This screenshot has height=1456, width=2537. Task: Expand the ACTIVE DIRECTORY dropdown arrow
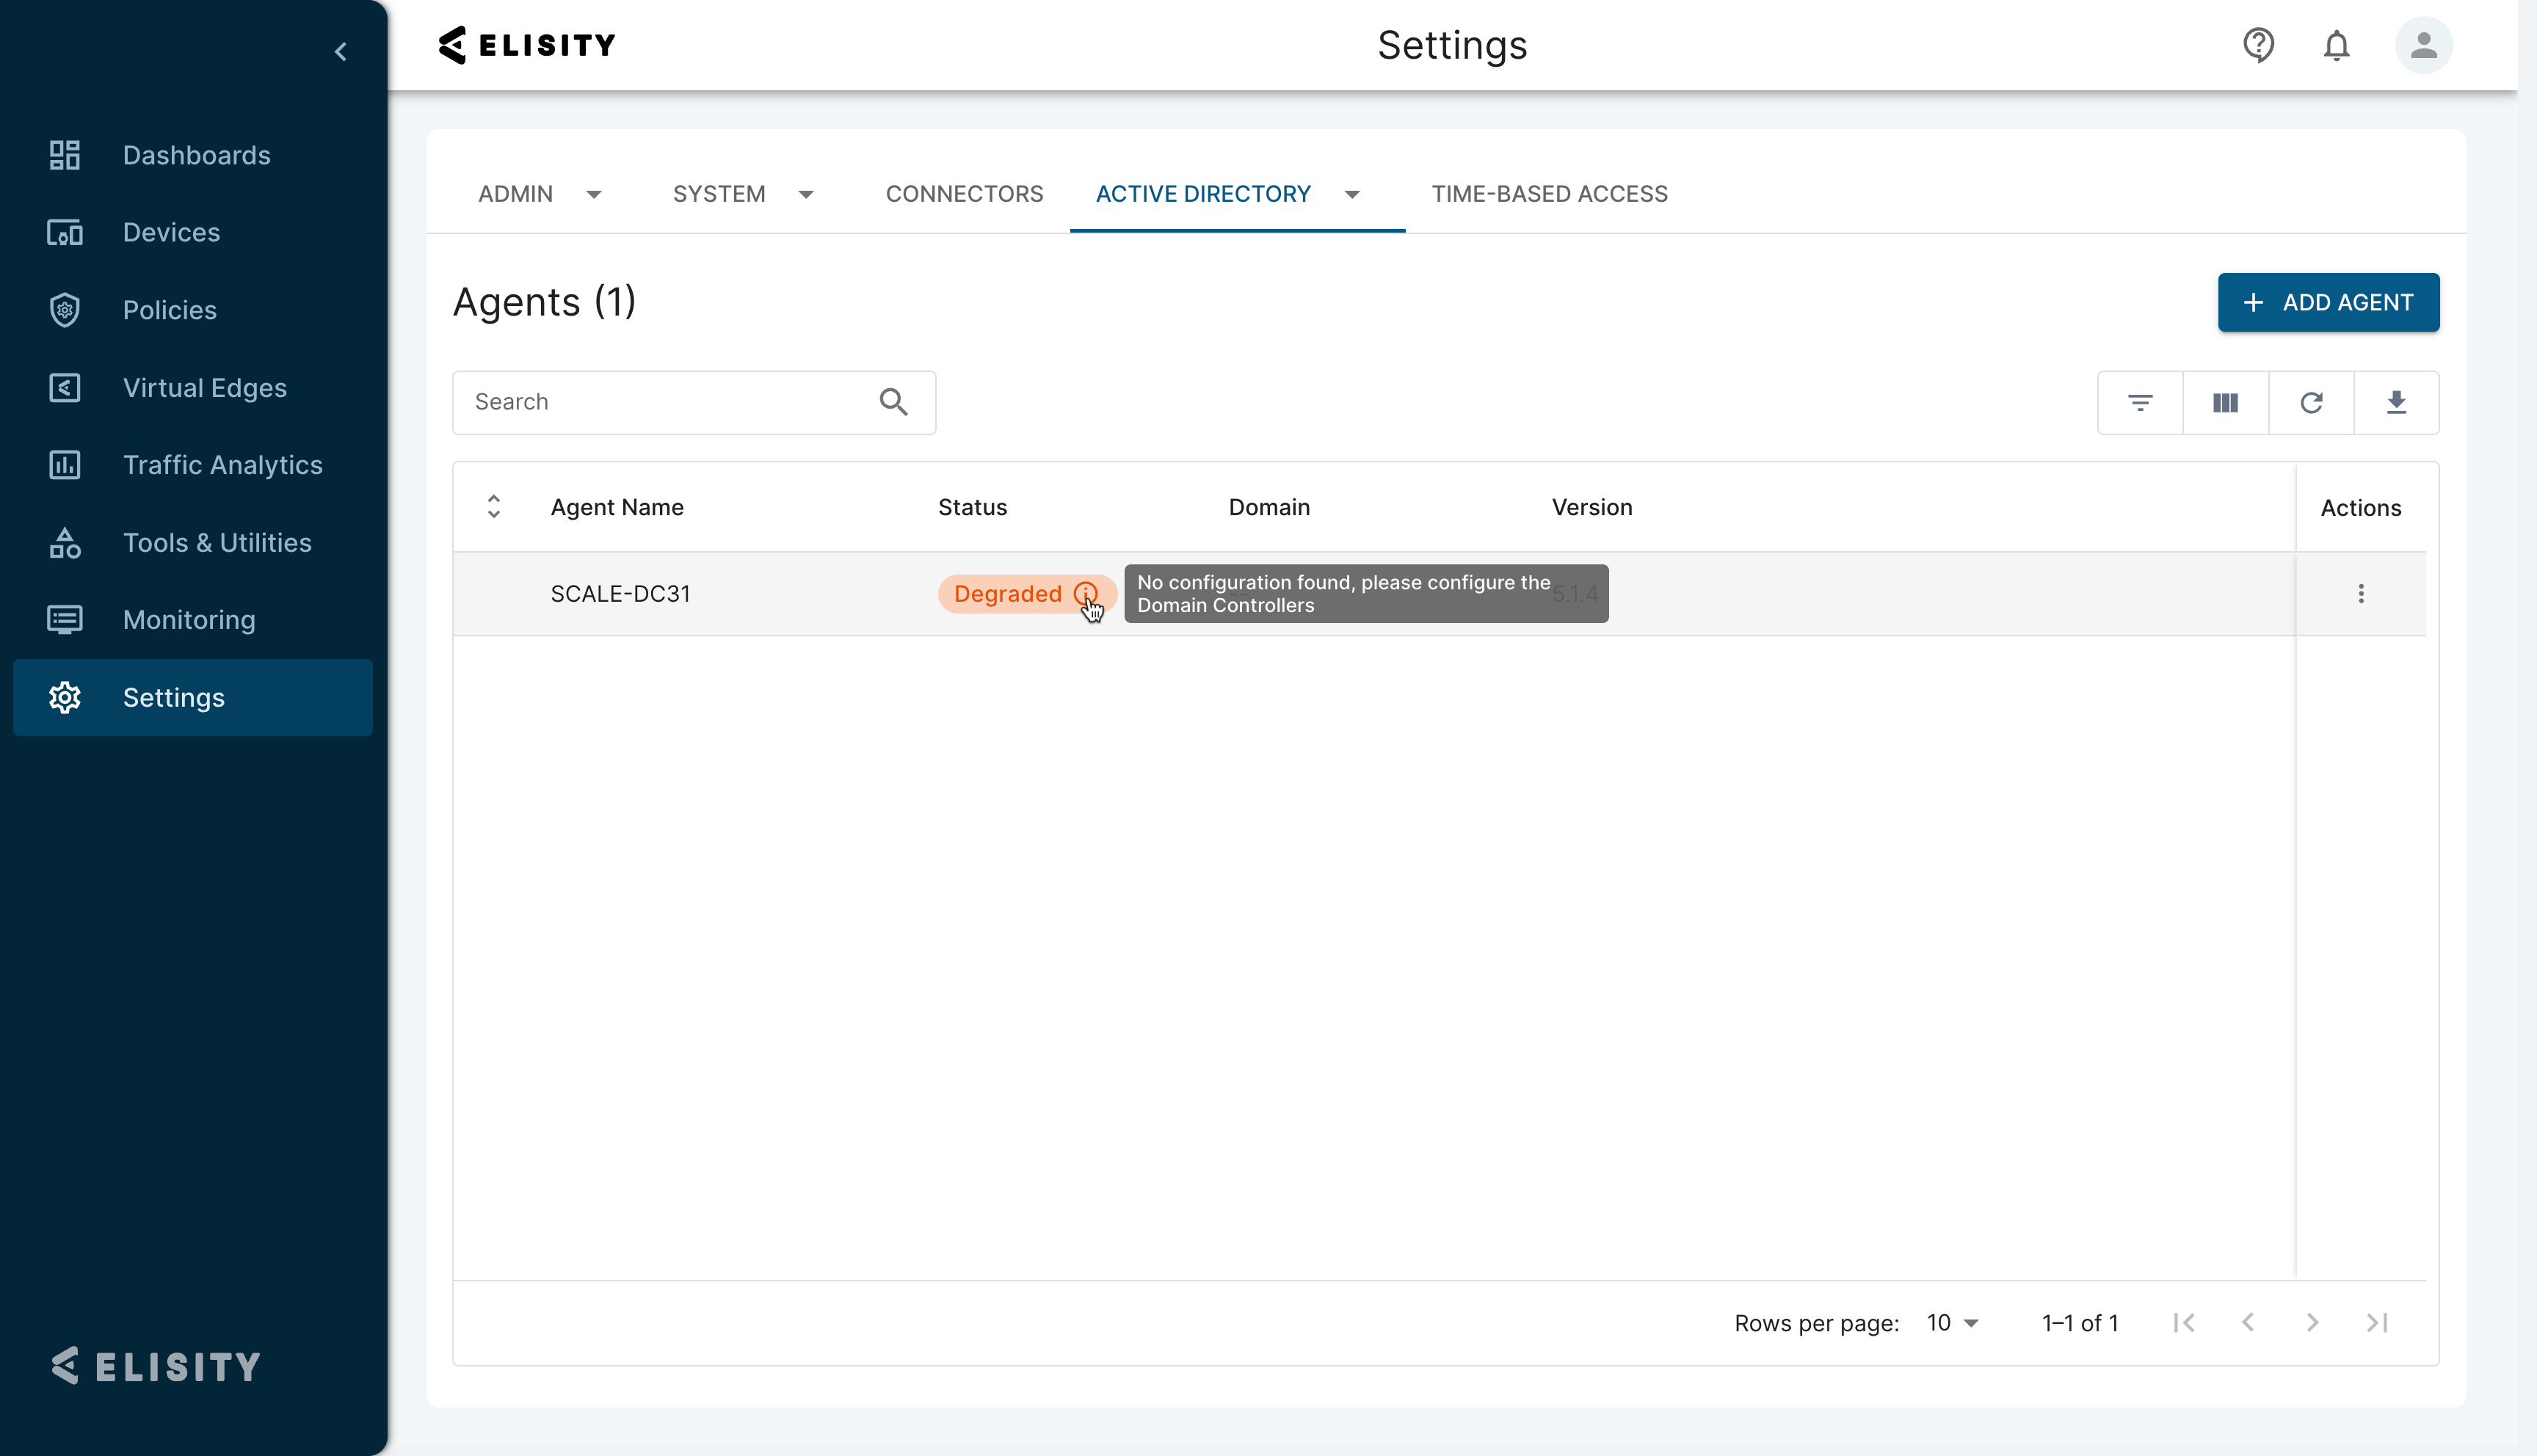tap(1352, 195)
